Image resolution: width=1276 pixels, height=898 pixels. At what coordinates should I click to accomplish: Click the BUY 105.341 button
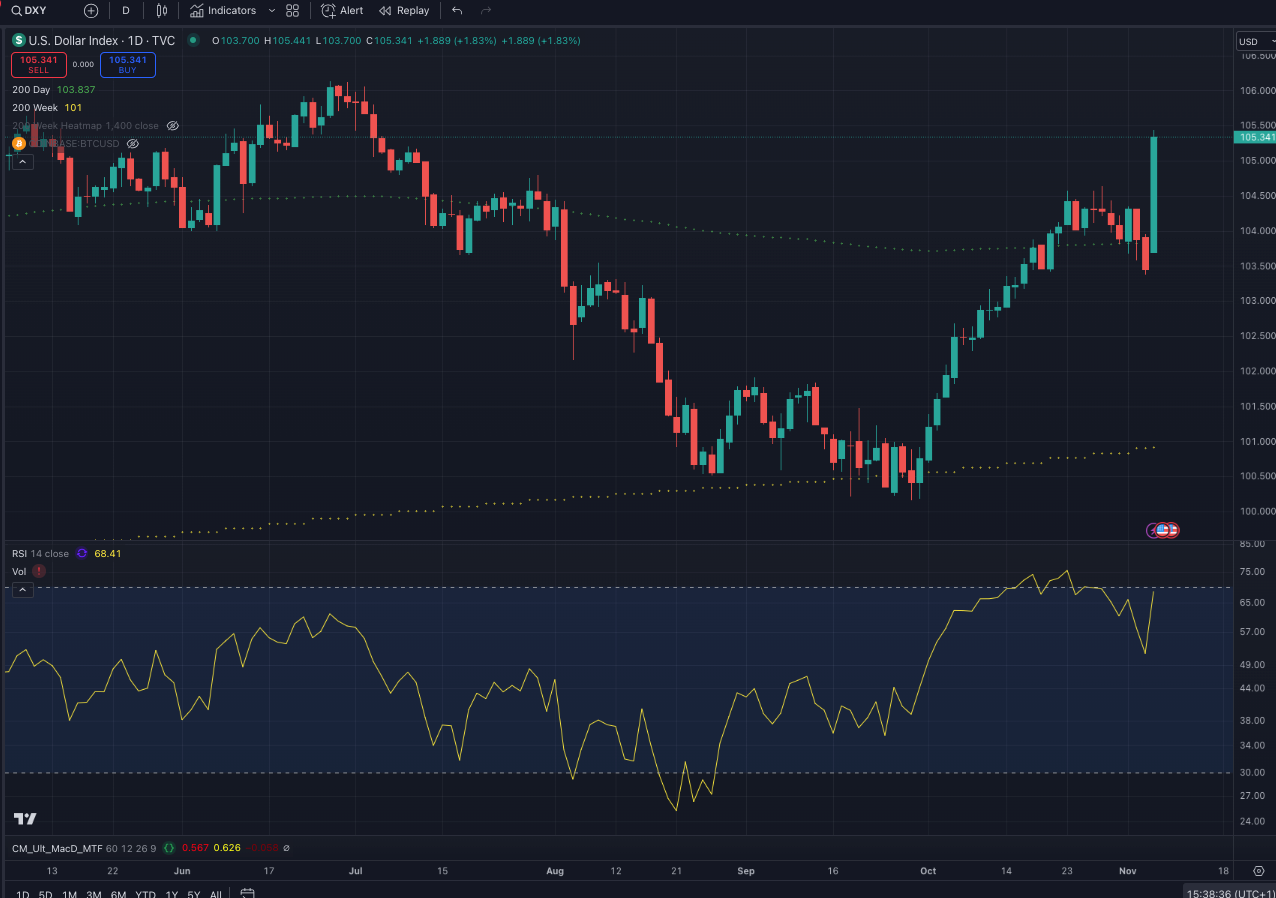(x=128, y=65)
